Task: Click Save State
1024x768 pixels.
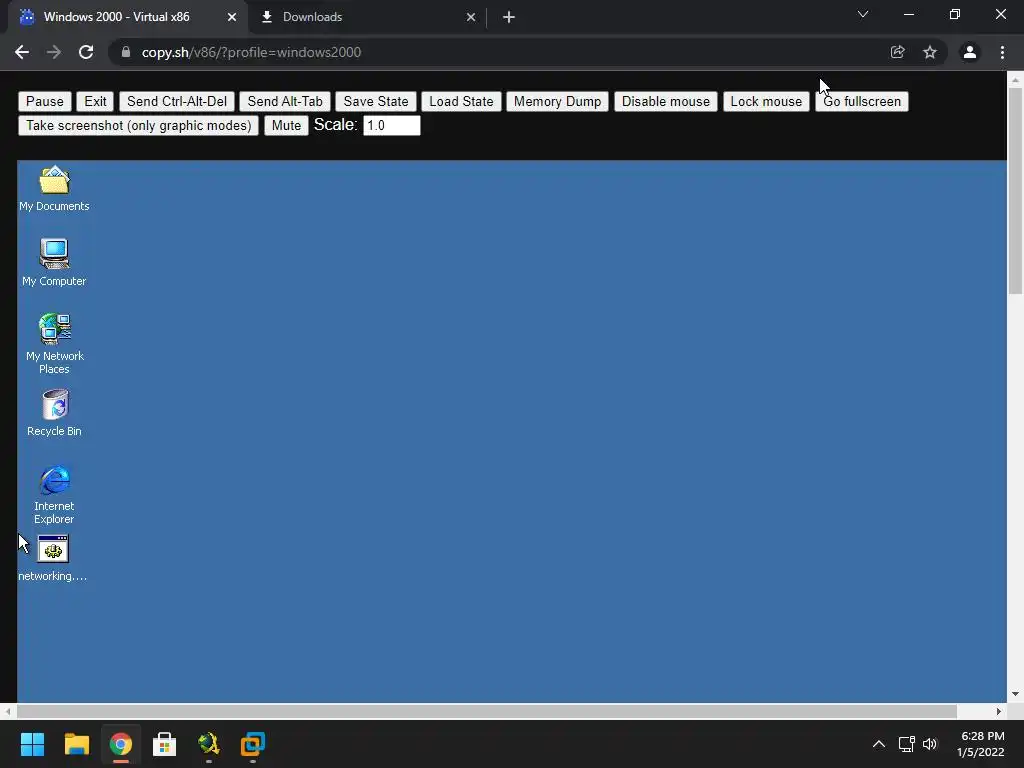Action: point(376,101)
